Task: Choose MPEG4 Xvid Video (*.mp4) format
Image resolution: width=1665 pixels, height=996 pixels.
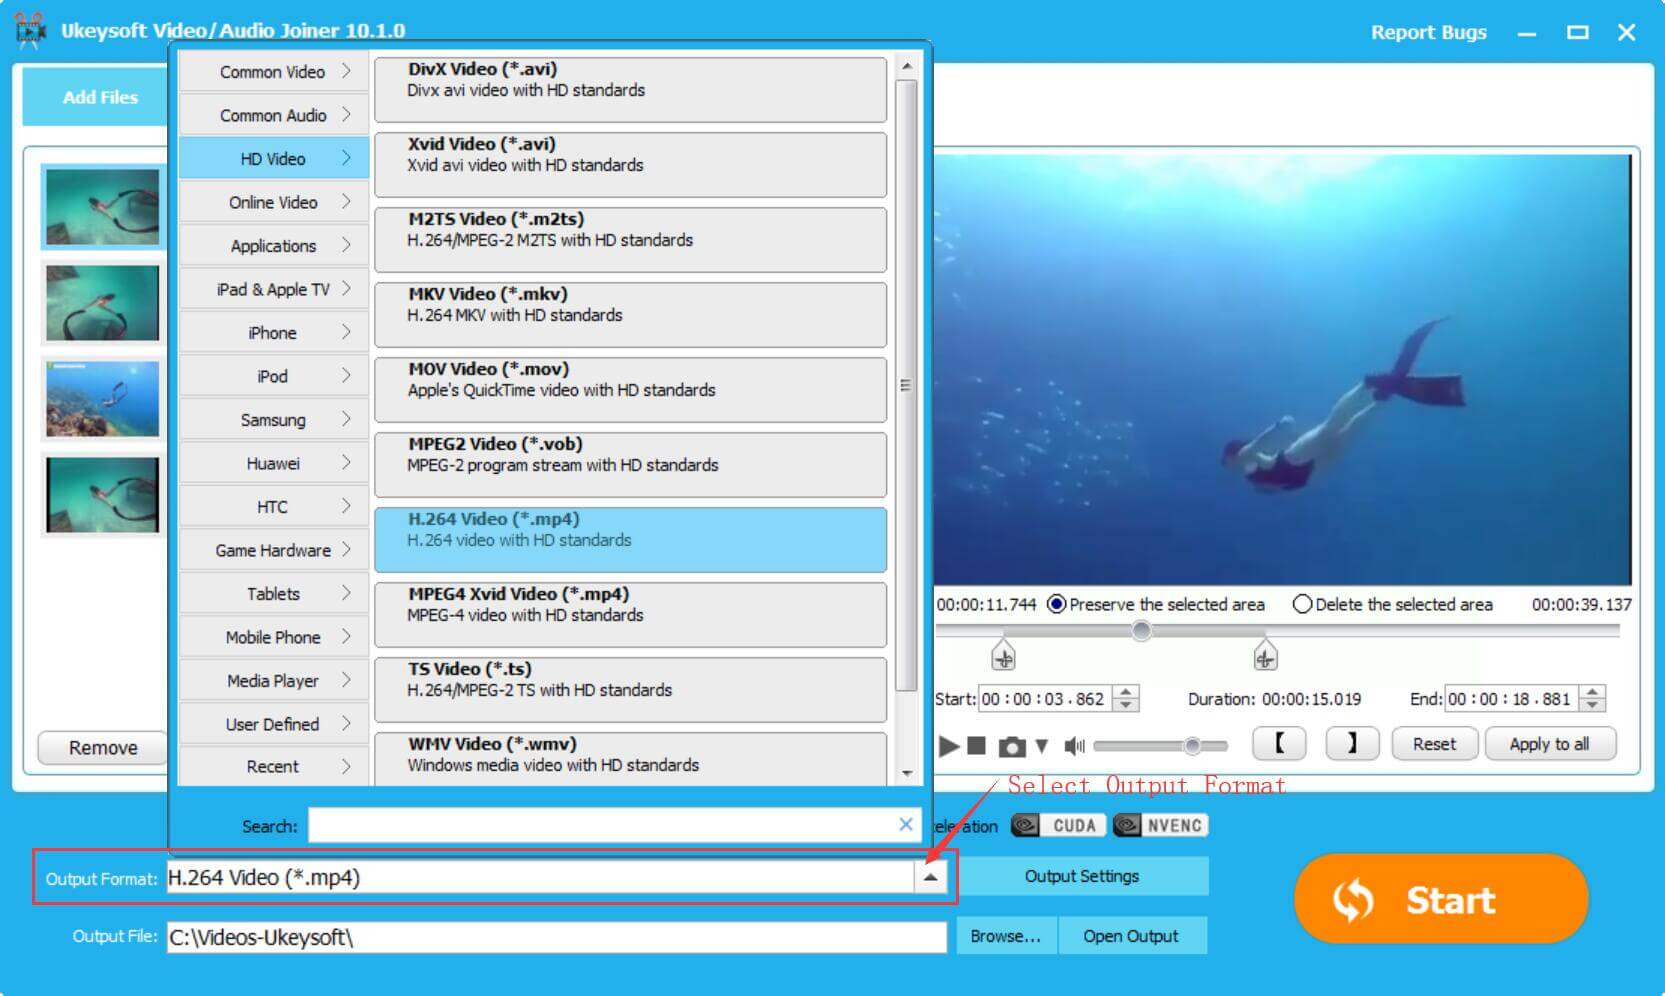Action: [x=630, y=614]
